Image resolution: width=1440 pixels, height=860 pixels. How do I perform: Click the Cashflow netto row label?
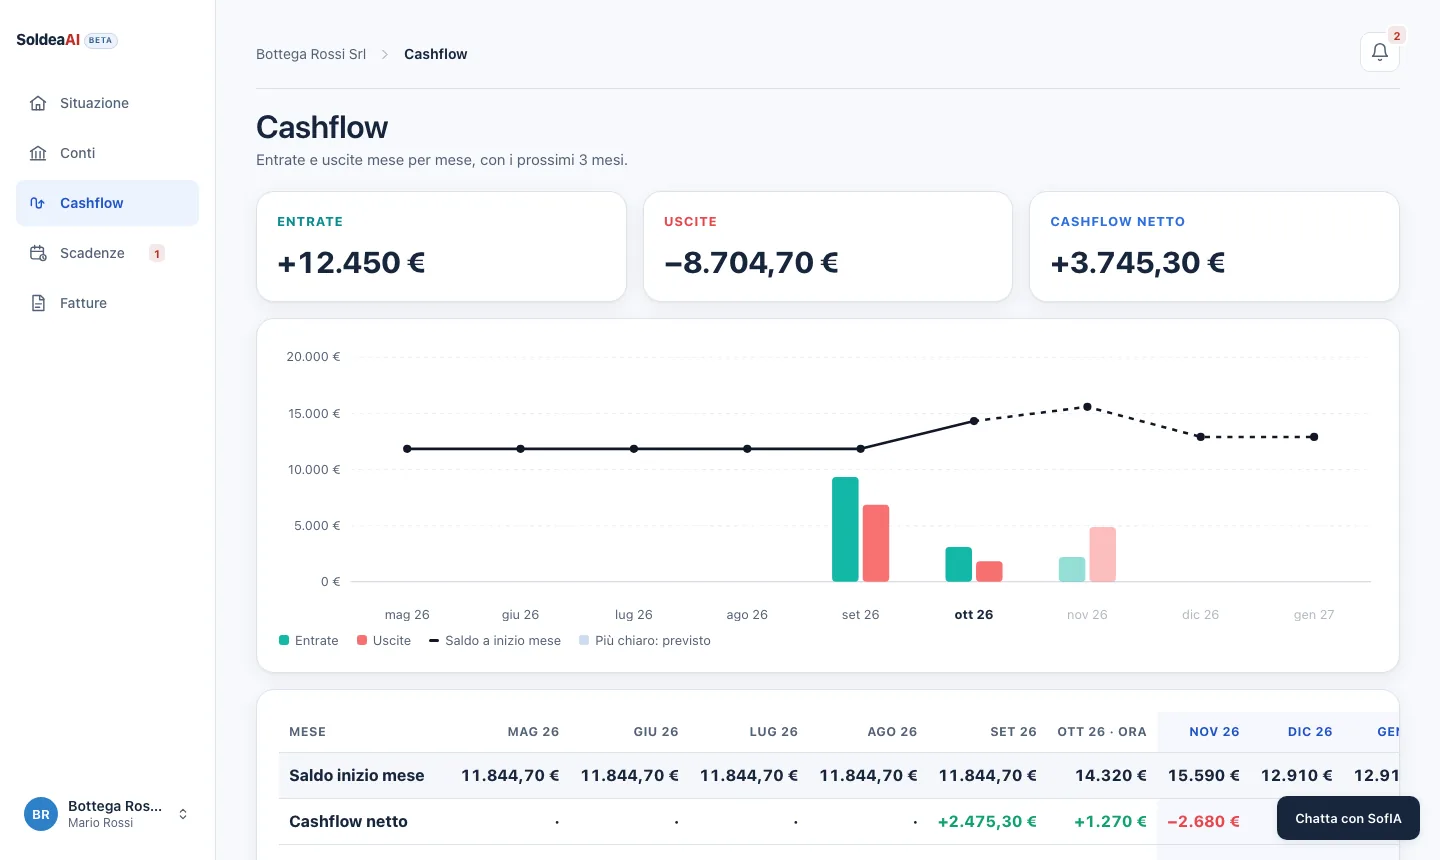[348, 821]
